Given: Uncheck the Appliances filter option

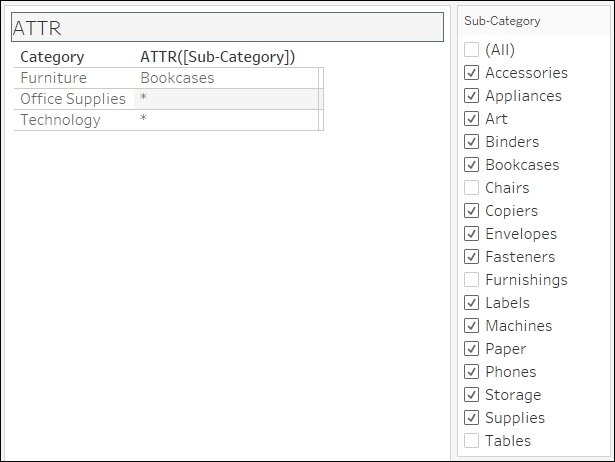Looking at the screenshot, I should point(471,96).
